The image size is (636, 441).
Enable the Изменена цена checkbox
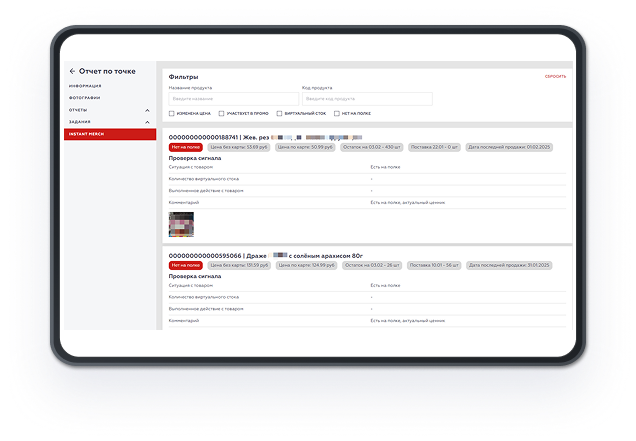[x=172, y=114]
